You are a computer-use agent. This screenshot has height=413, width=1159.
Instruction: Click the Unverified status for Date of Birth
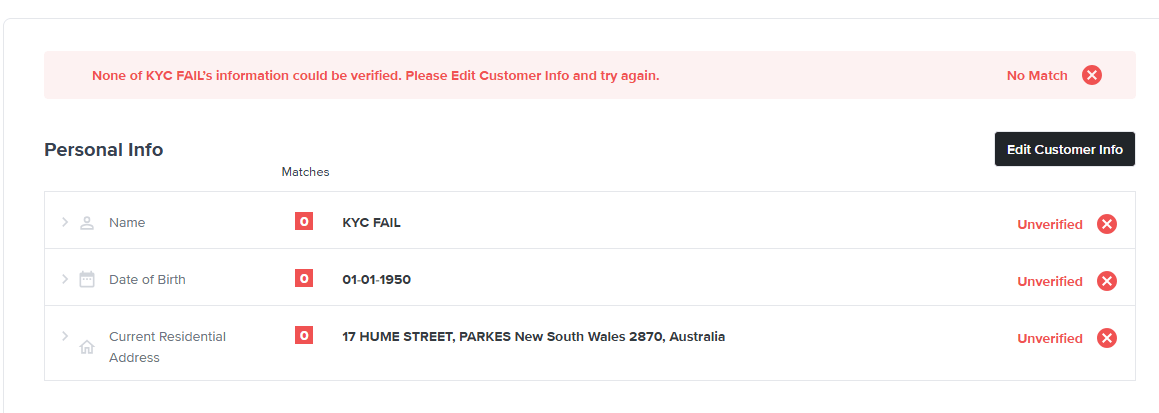[x=1049, y=281]
